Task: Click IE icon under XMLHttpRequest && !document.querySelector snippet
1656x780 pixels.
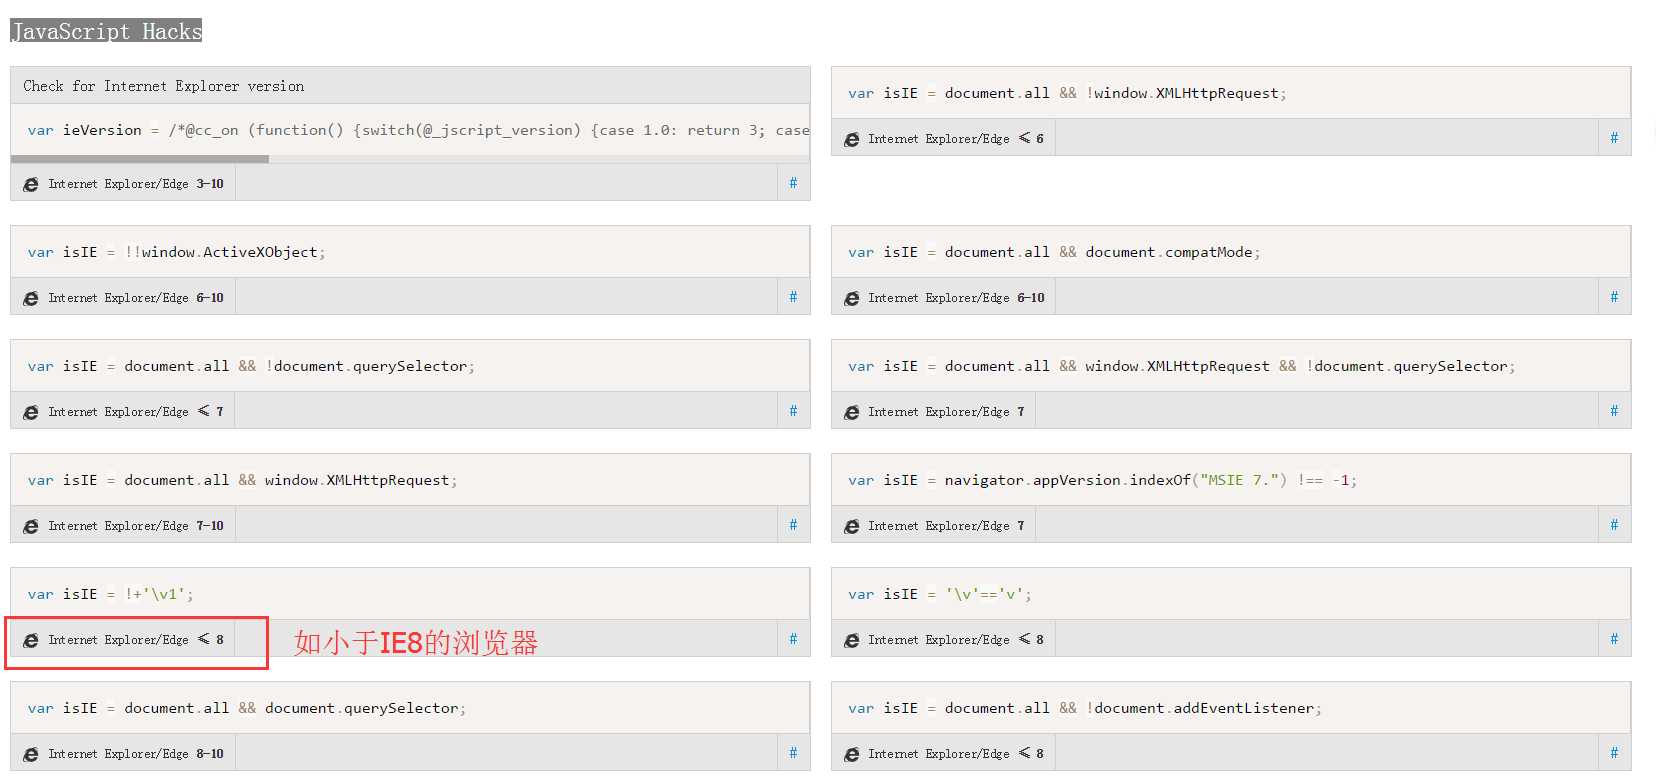Action: 852,413
